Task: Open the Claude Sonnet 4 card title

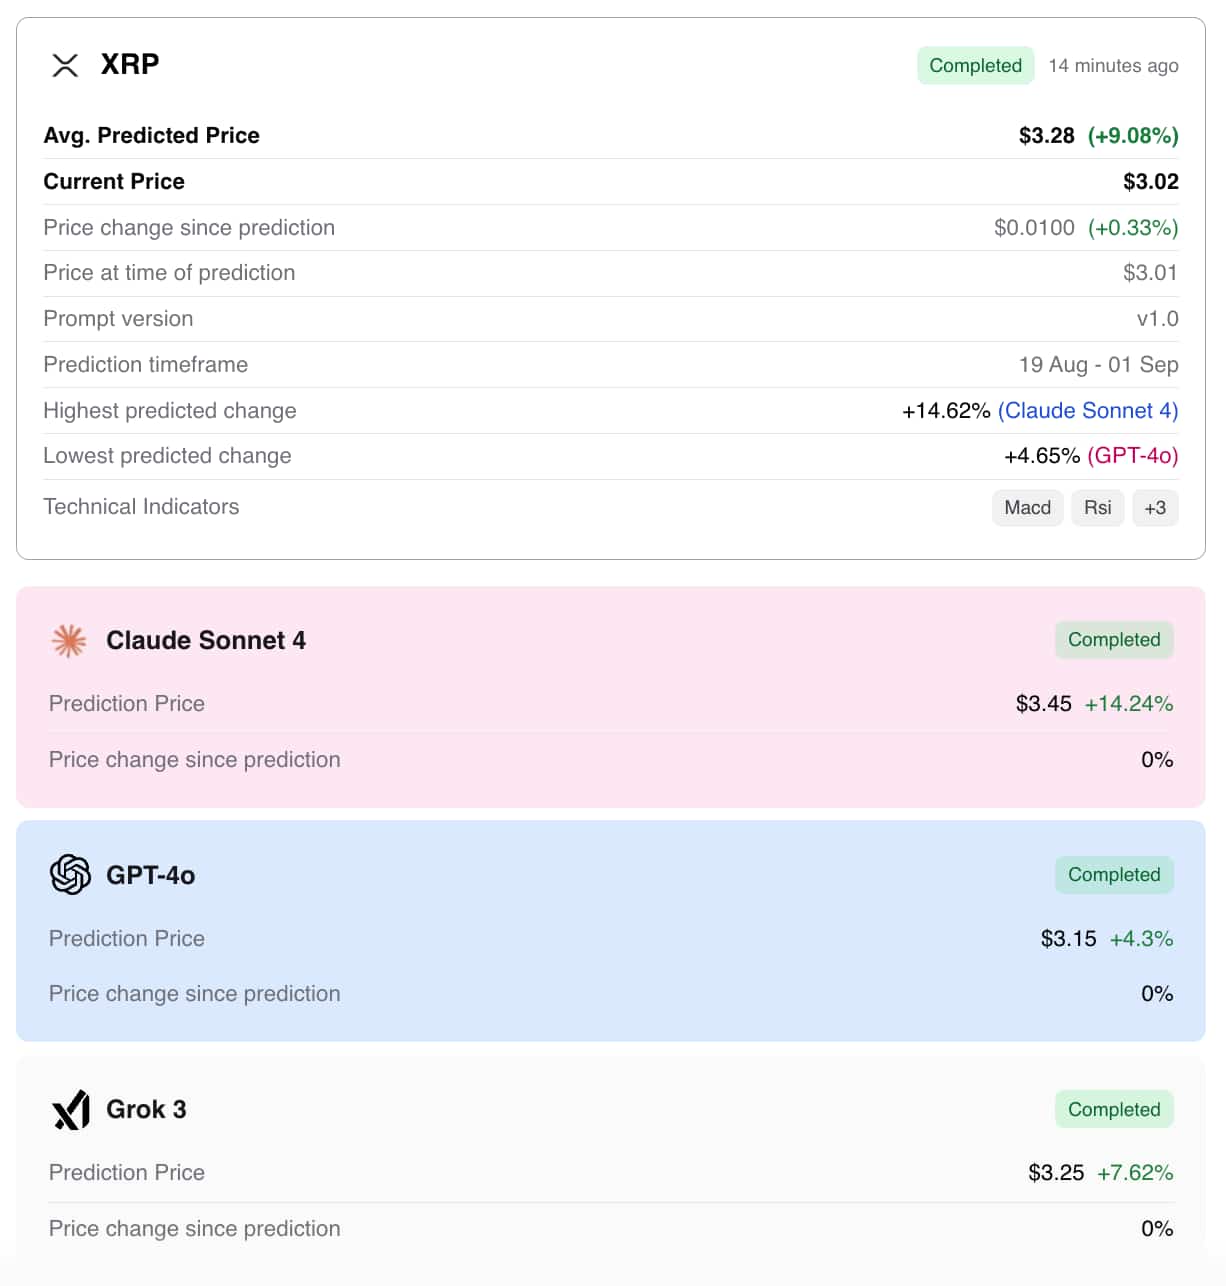Action: tap(206, 641)
